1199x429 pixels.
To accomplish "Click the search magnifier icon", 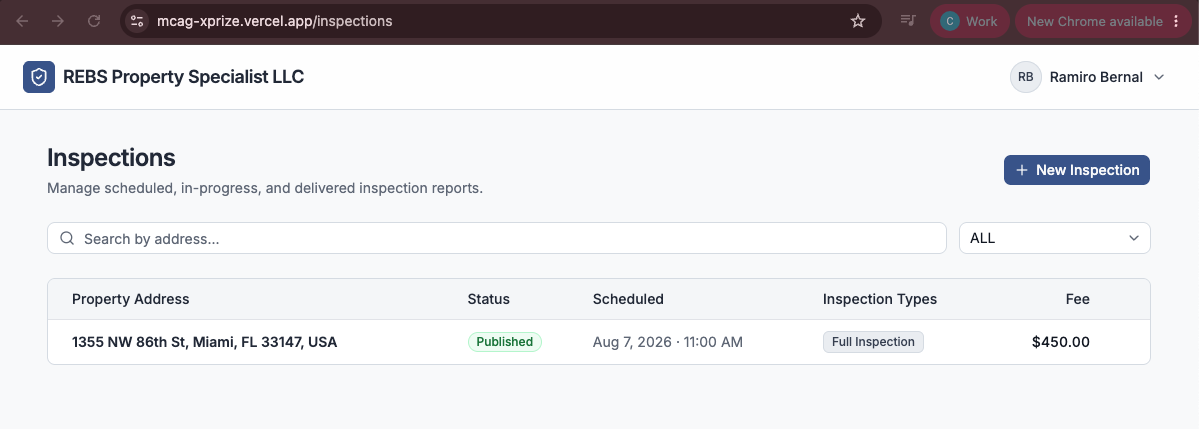I will pos(67,239).
